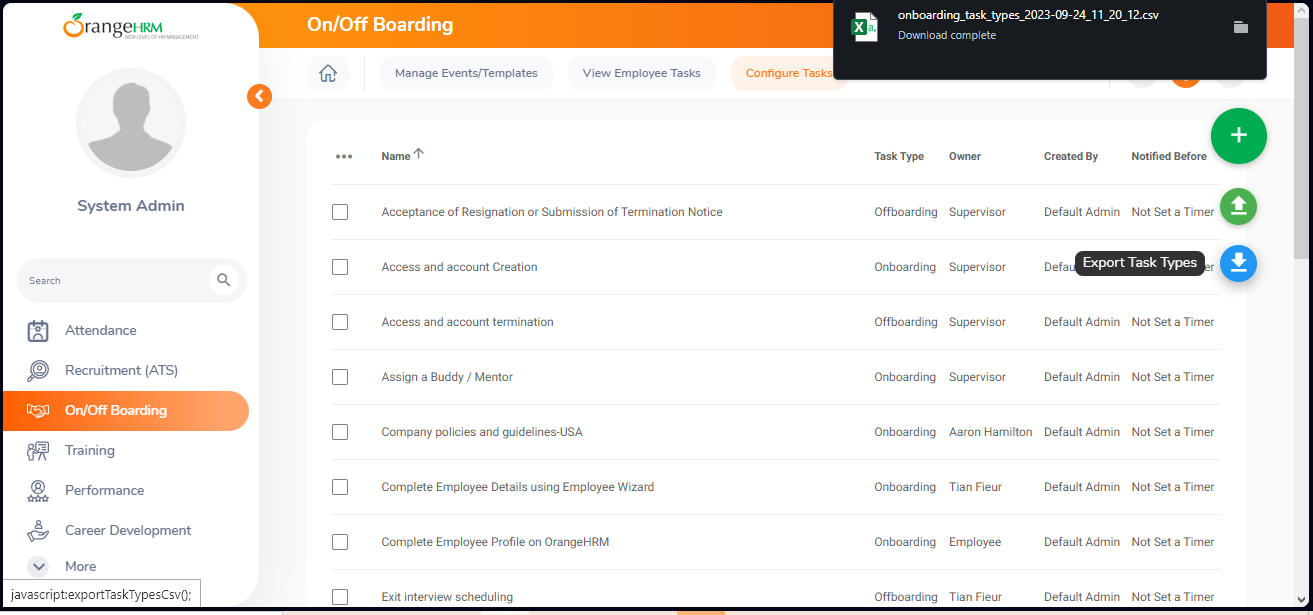The height and width of the screenshot is (615, 1313).
Task: Click the Recruitment (ATS) icon
Action: 38,371
